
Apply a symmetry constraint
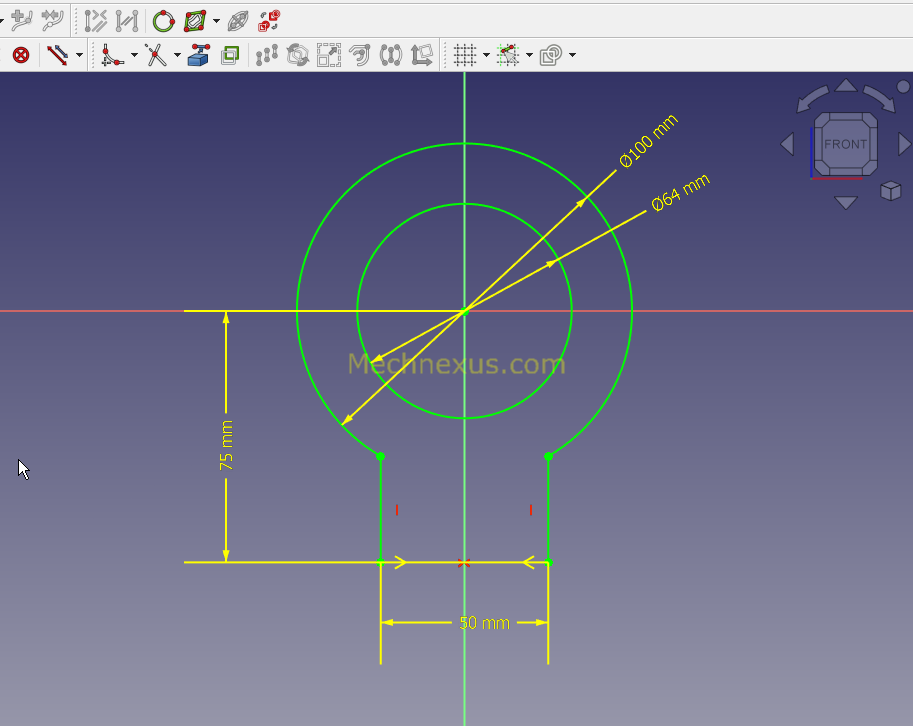point(392,55)
